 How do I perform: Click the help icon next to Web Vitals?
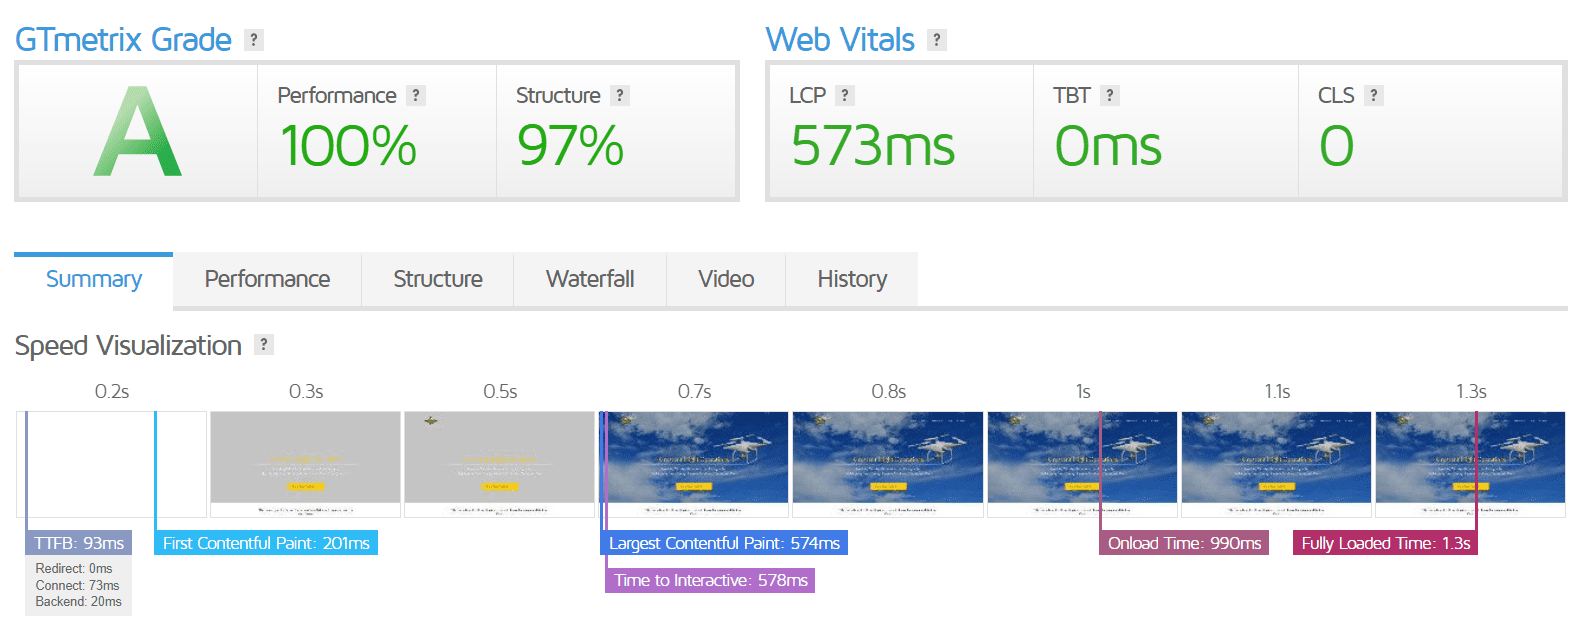[x=936, y=40]
